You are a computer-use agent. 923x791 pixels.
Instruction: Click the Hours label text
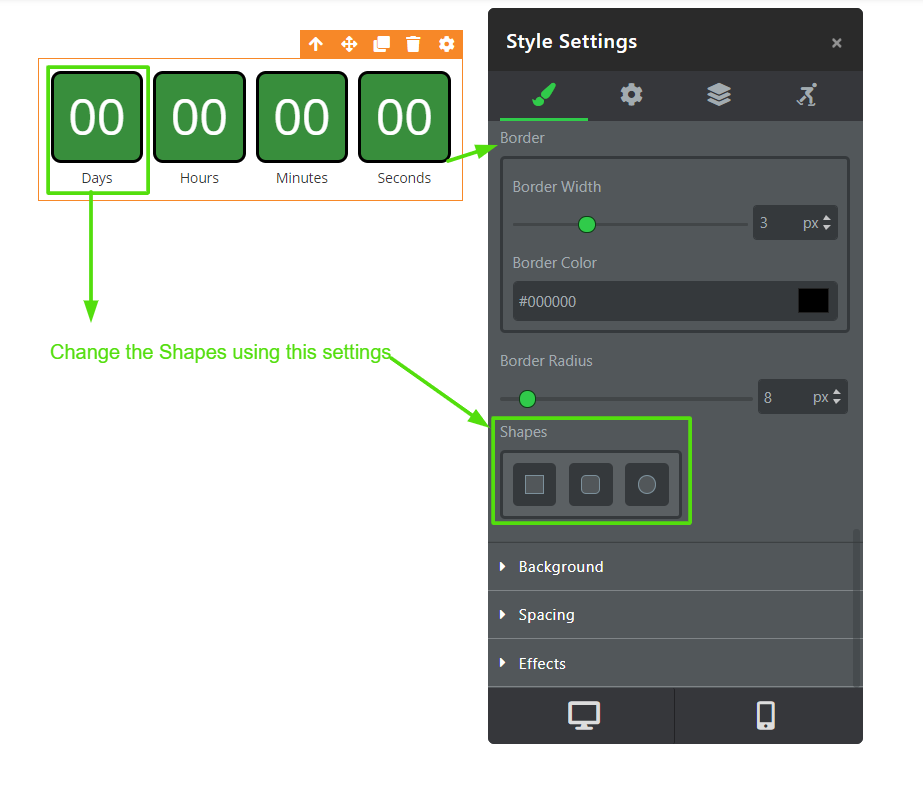pos(200,178)
